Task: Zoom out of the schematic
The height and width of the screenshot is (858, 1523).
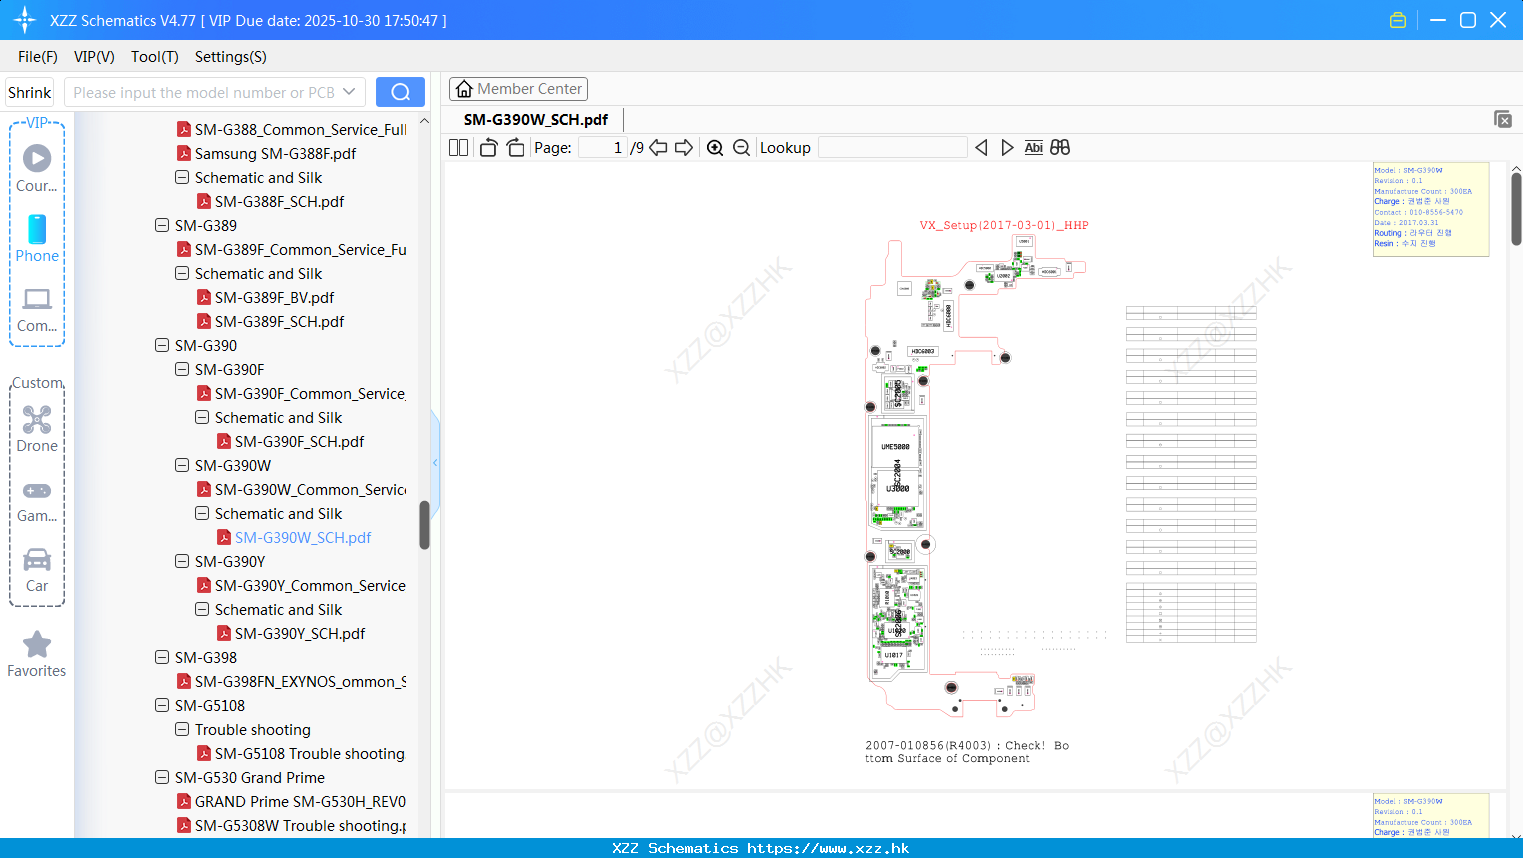Action: click(741, 147)
